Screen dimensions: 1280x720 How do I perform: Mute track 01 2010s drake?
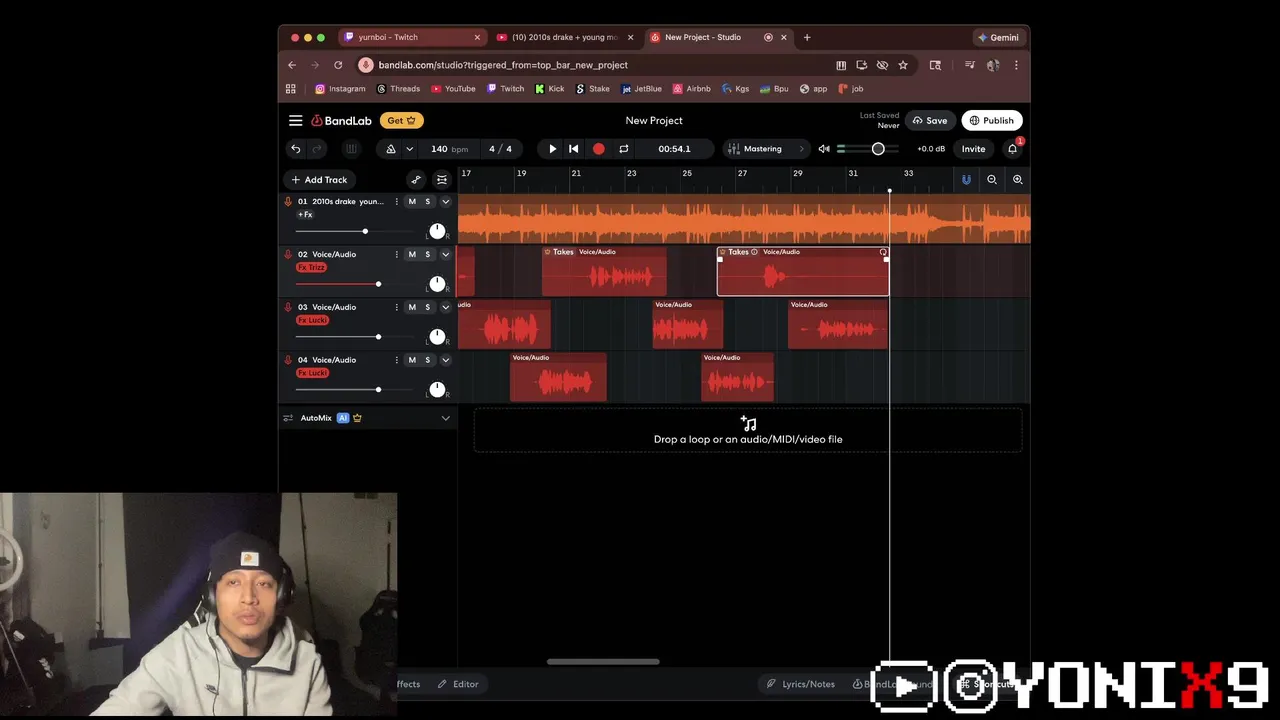(x=412, y=202)
